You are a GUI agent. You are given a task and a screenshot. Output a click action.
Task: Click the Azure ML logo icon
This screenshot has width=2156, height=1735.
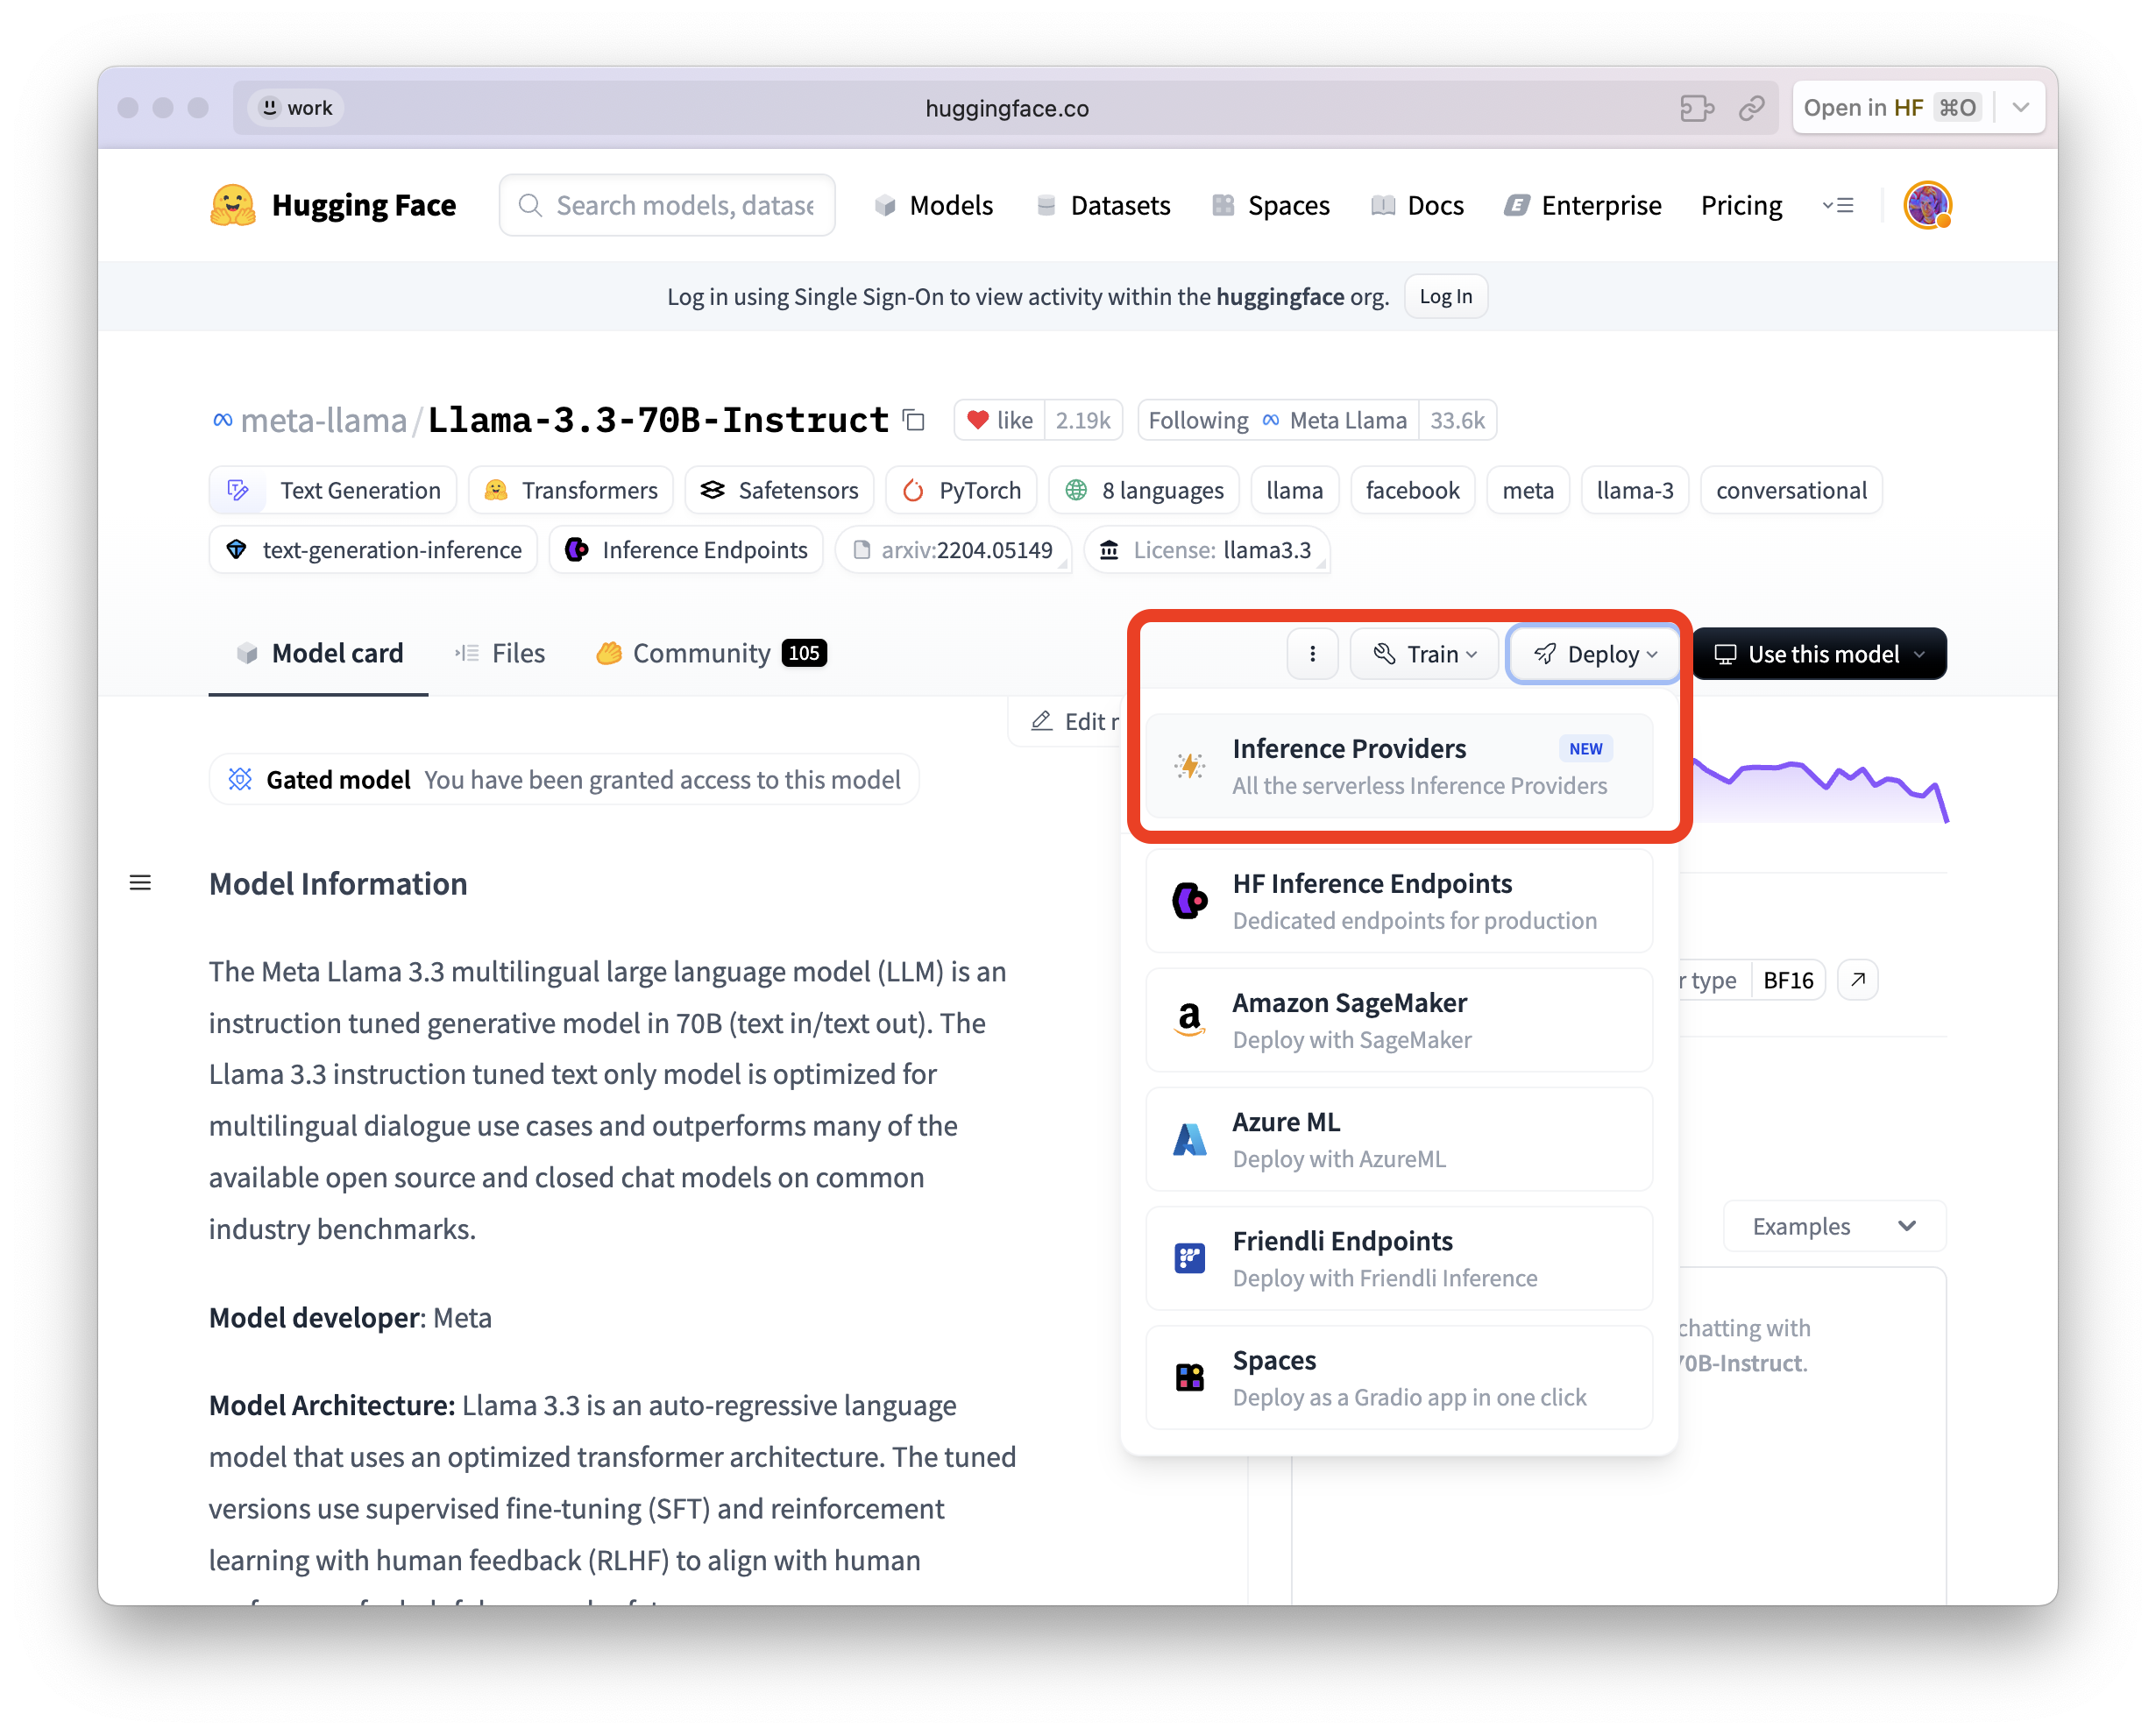click(1190, 1139)
